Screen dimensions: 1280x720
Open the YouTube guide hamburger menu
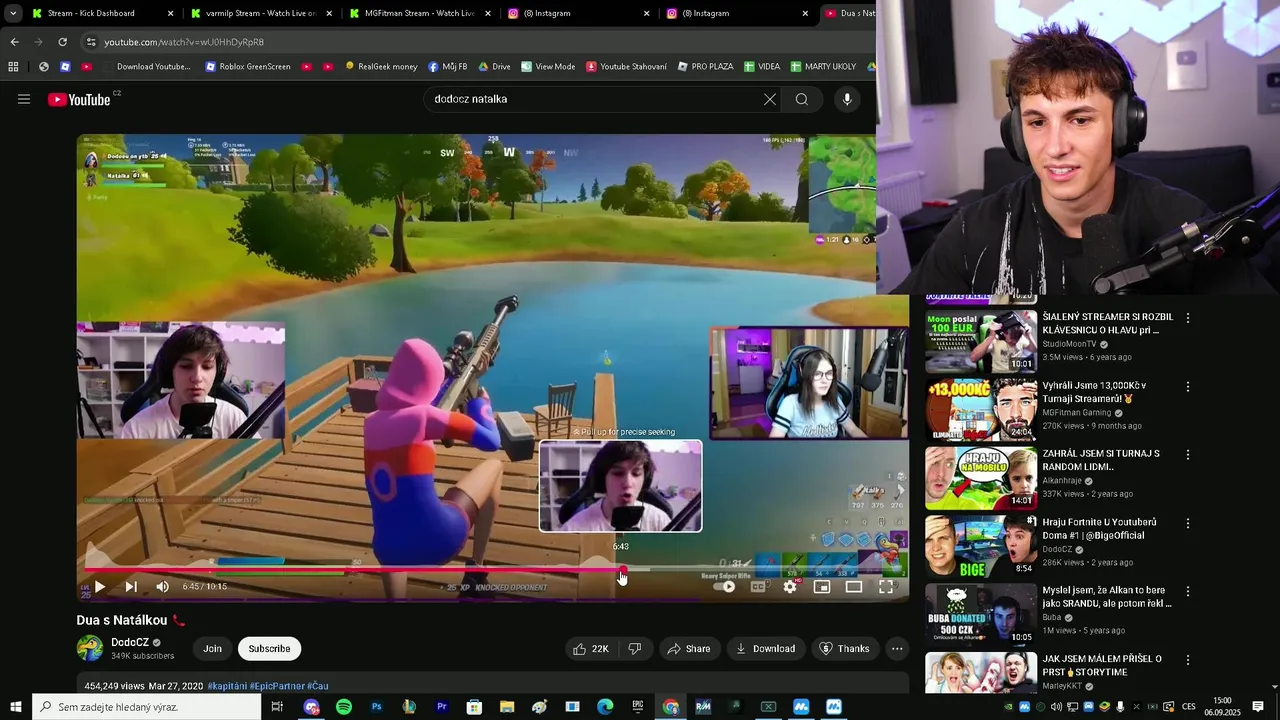point(24,99)
